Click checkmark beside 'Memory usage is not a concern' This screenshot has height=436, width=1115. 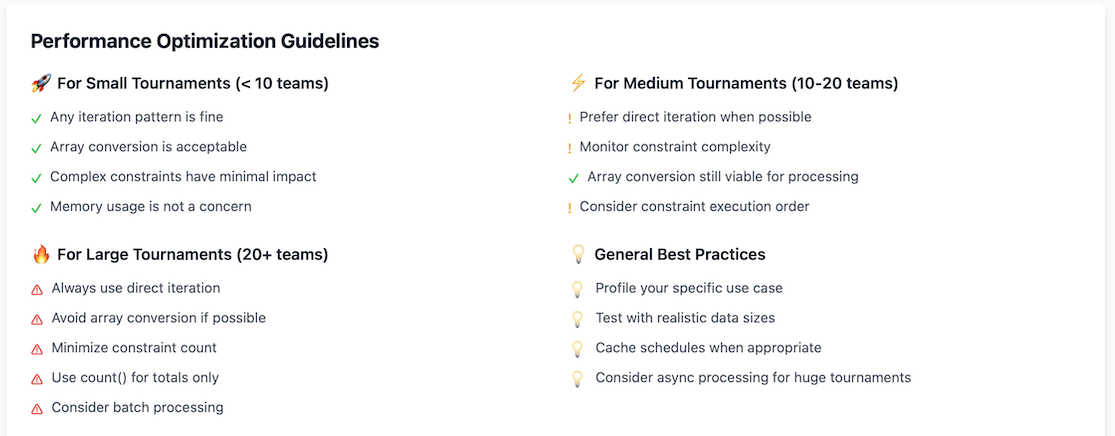click(37, 208)
